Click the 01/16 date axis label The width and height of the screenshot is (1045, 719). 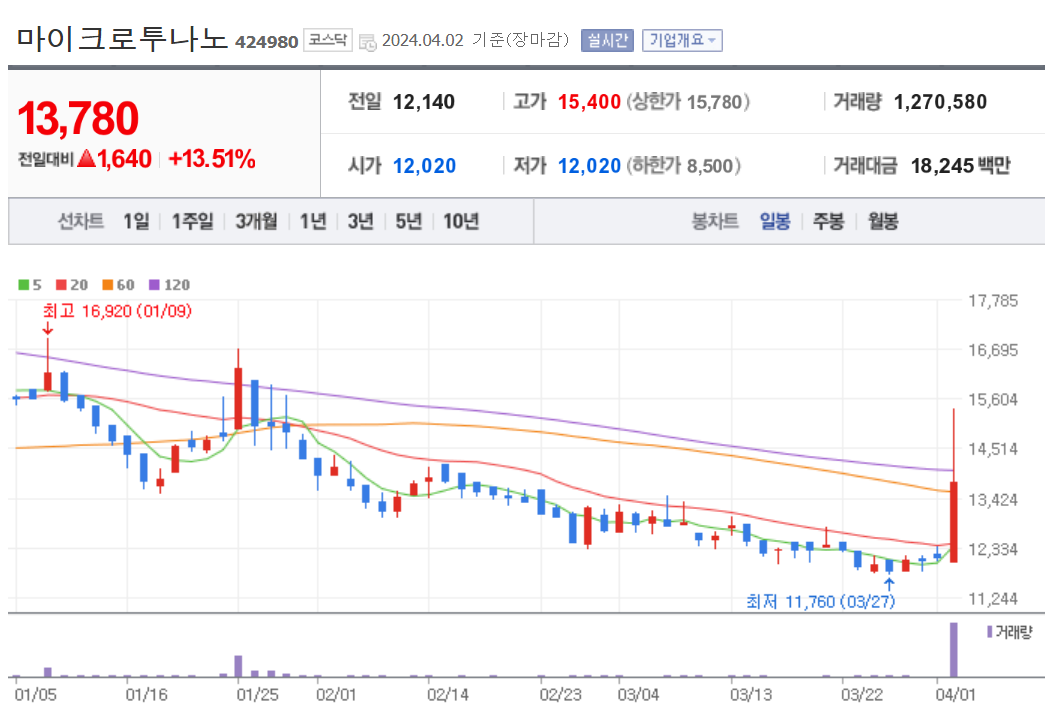147,695
